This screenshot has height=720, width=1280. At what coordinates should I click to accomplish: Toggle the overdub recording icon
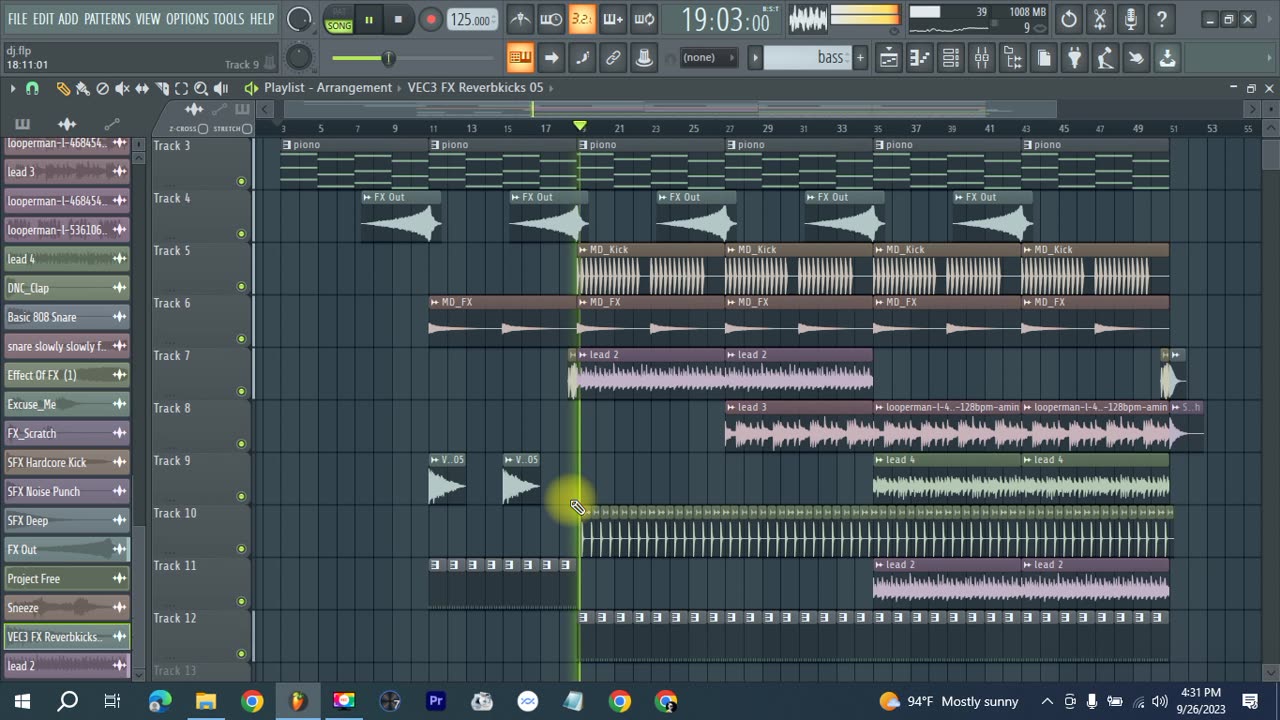pos(613,19)
